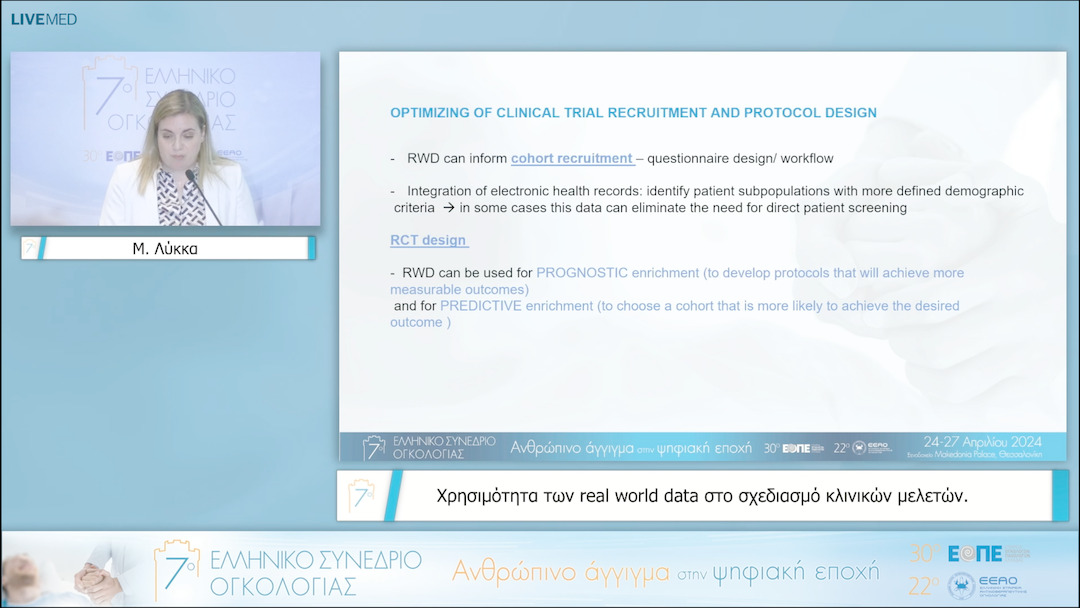Click the 22° ΕΕΑΟ emblem in the bottom banner
The height and width of the screenshot is (608, 1080).
[962, 585]
